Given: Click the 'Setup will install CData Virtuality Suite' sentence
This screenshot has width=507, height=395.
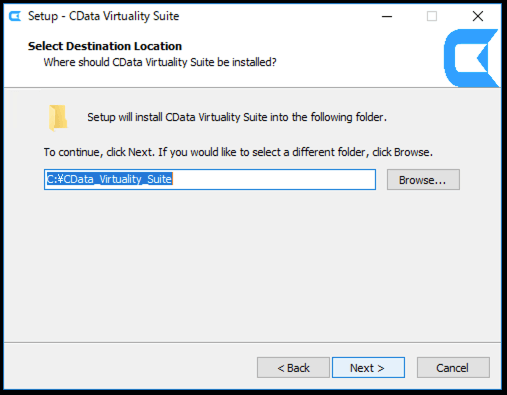Looking at the screenshot, I should [237, 117].
